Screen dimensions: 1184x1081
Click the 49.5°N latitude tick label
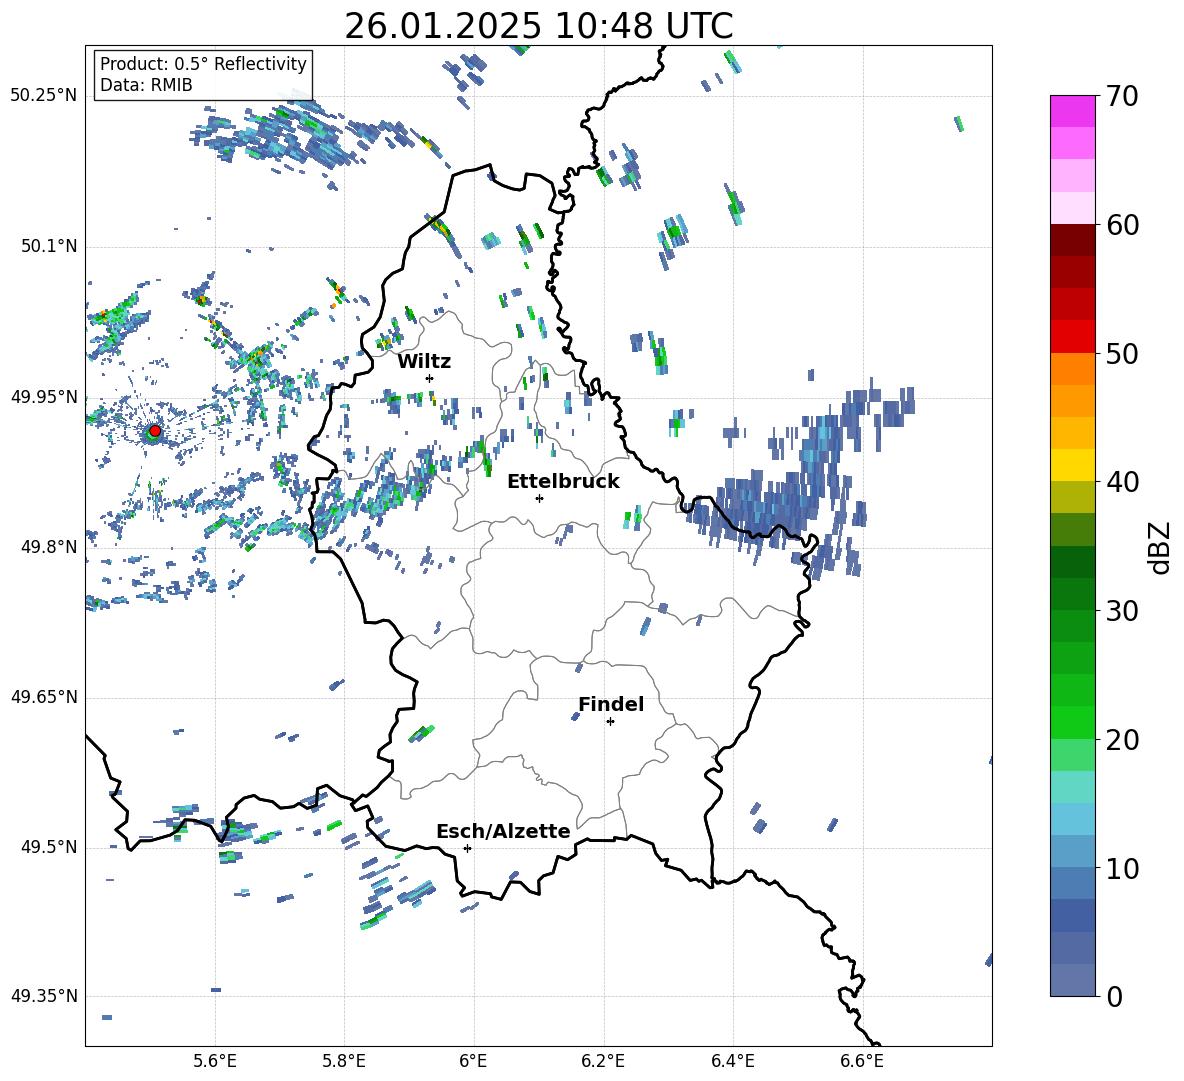[x=49, y=847]
